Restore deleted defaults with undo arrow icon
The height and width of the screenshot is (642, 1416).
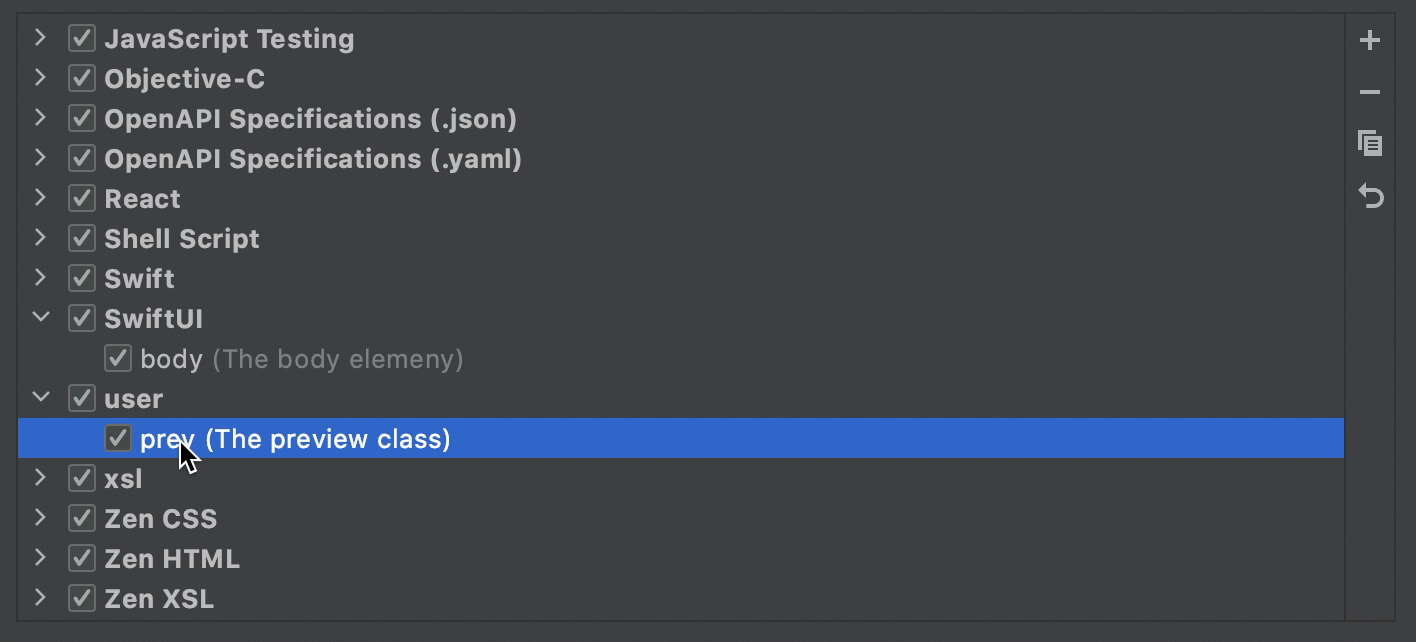(1370, 195)
